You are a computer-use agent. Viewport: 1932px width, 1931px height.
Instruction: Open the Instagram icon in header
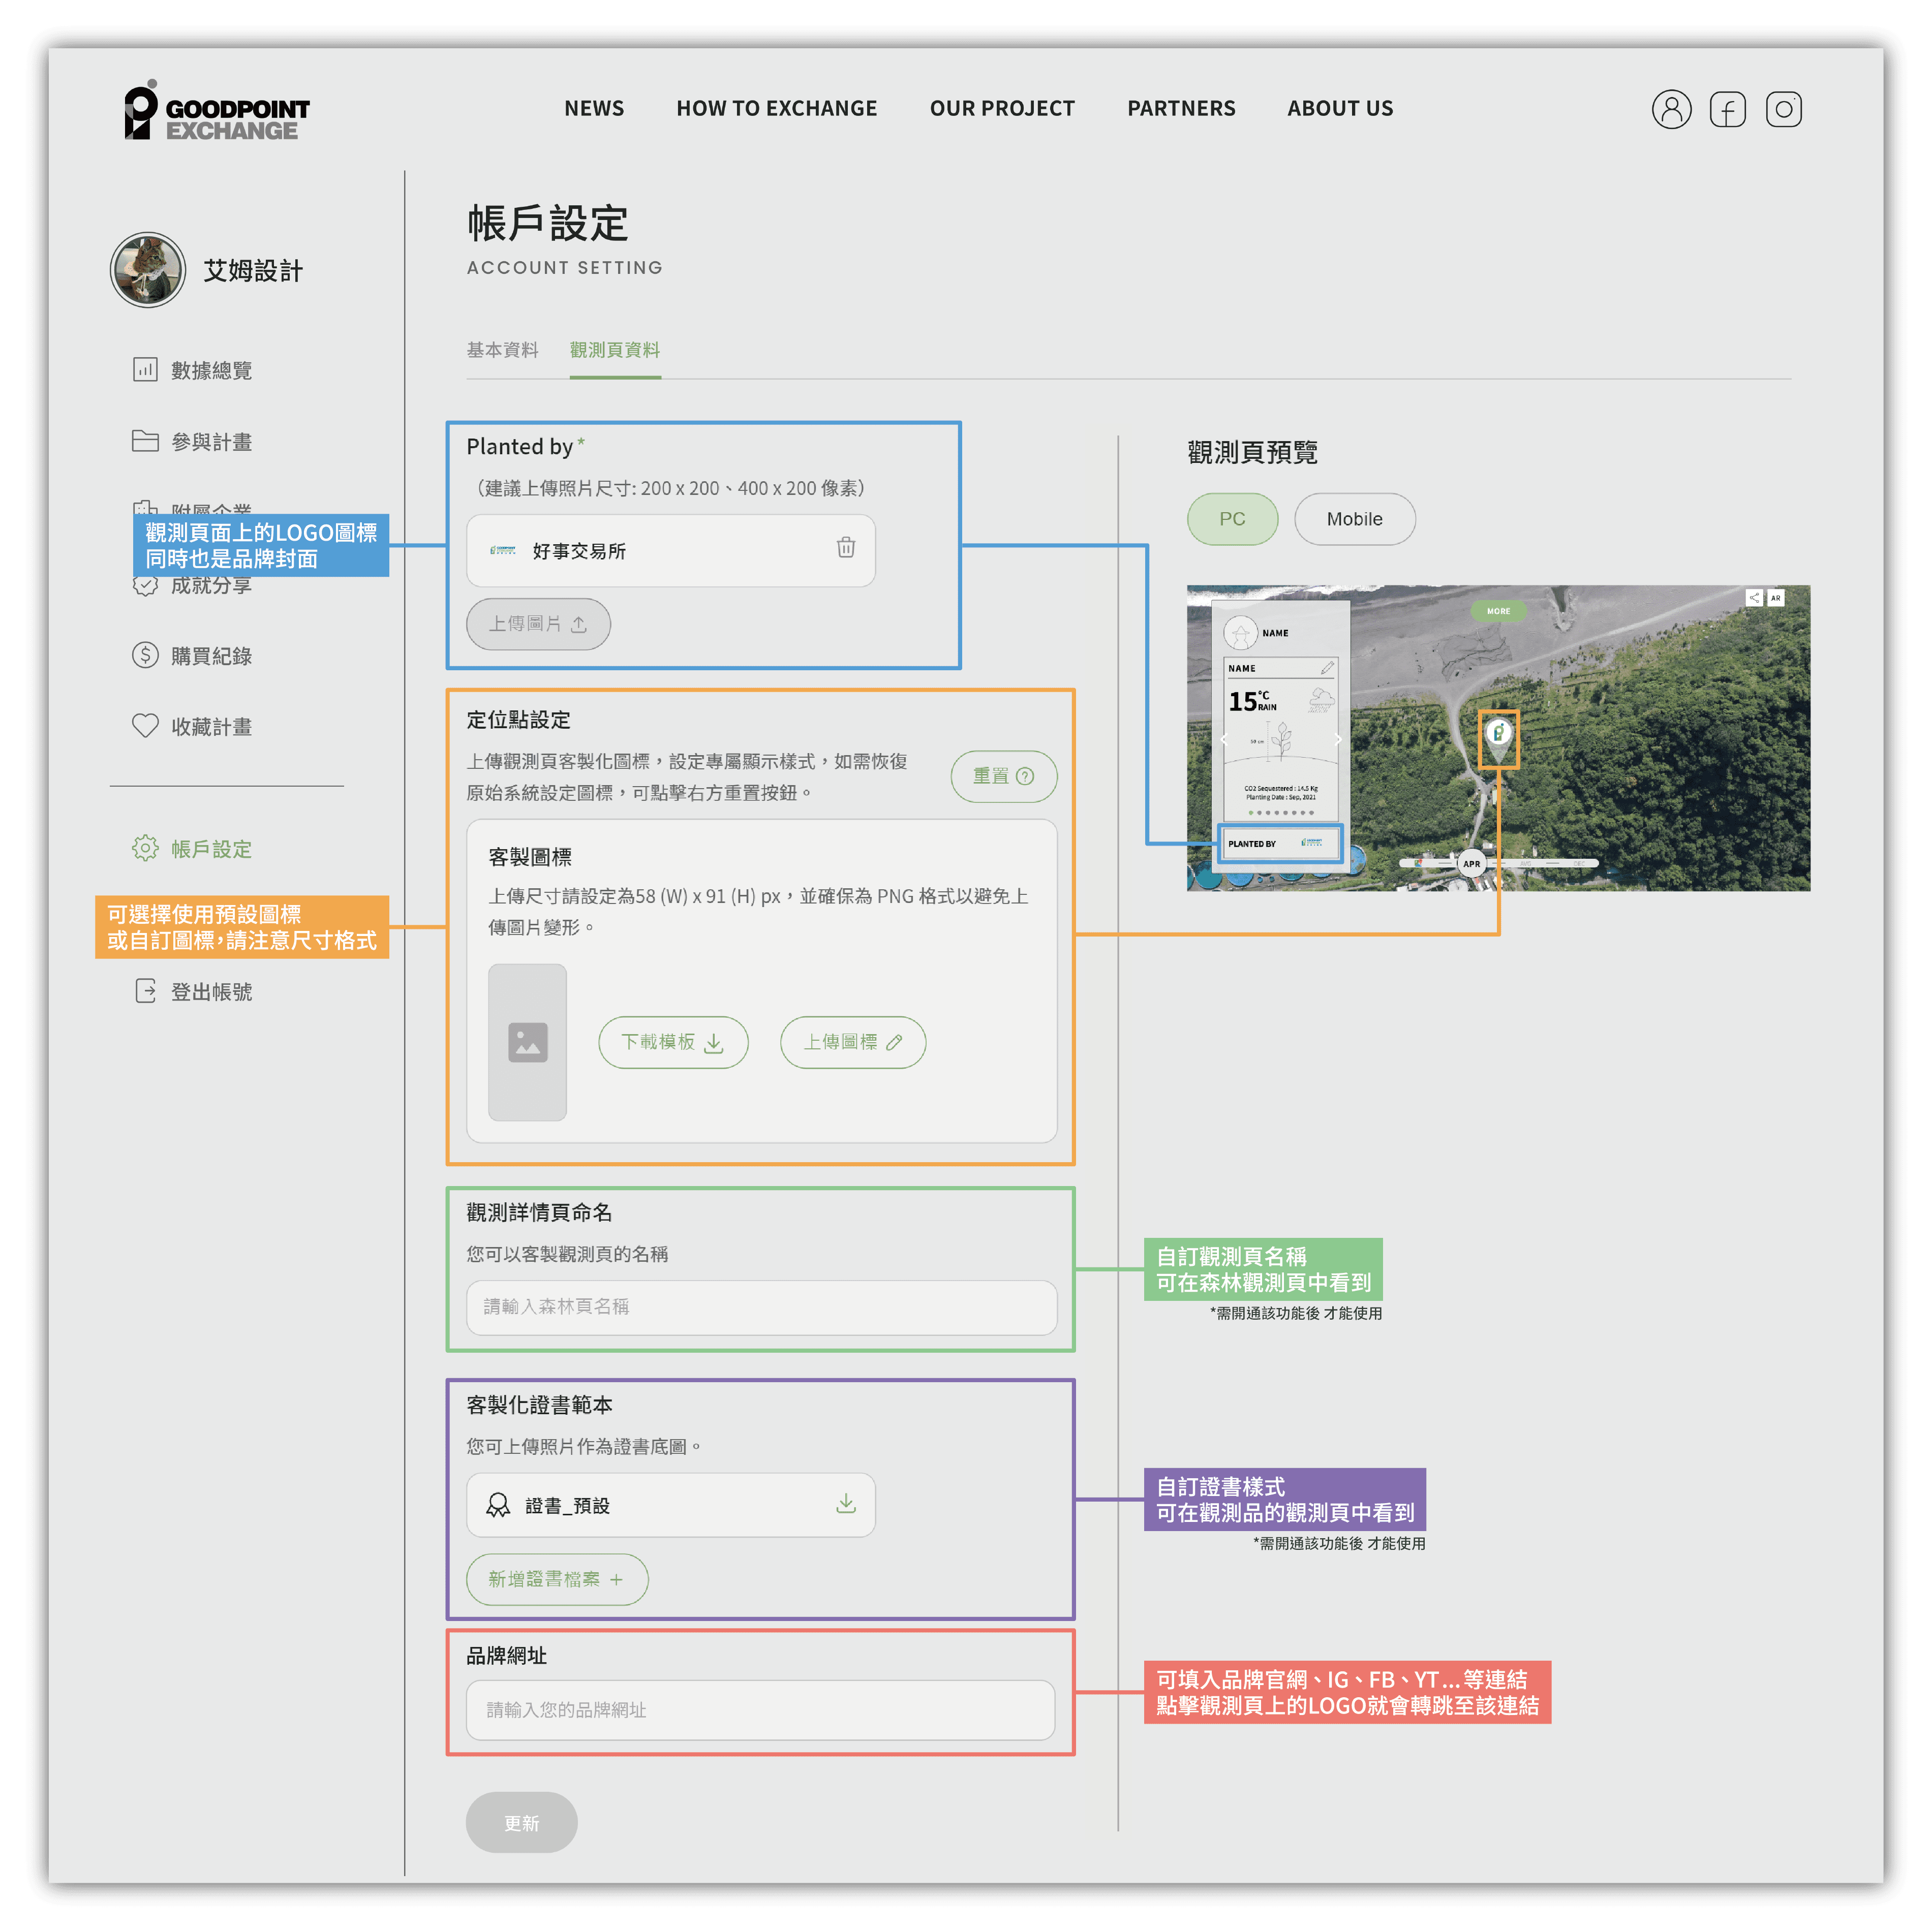(1783, 109)
